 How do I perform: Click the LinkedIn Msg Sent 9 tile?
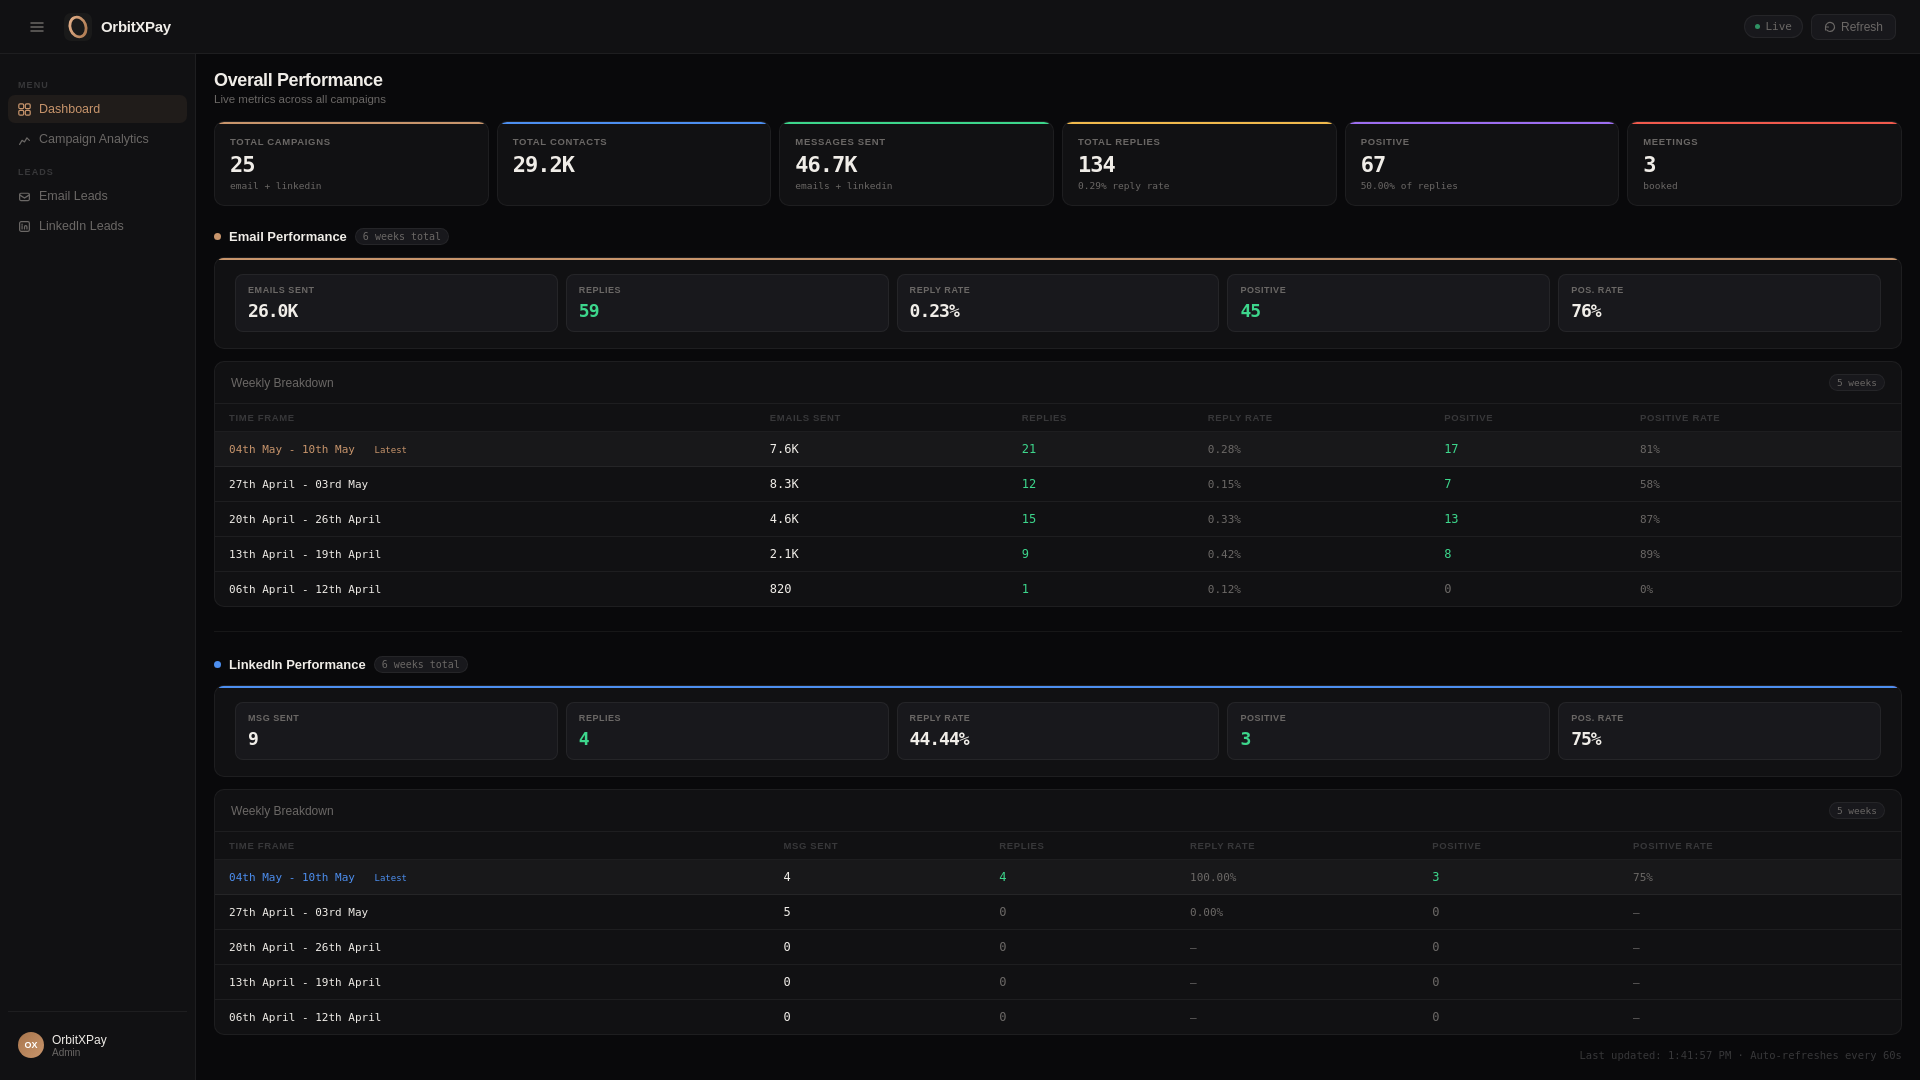tap(396, 731)
